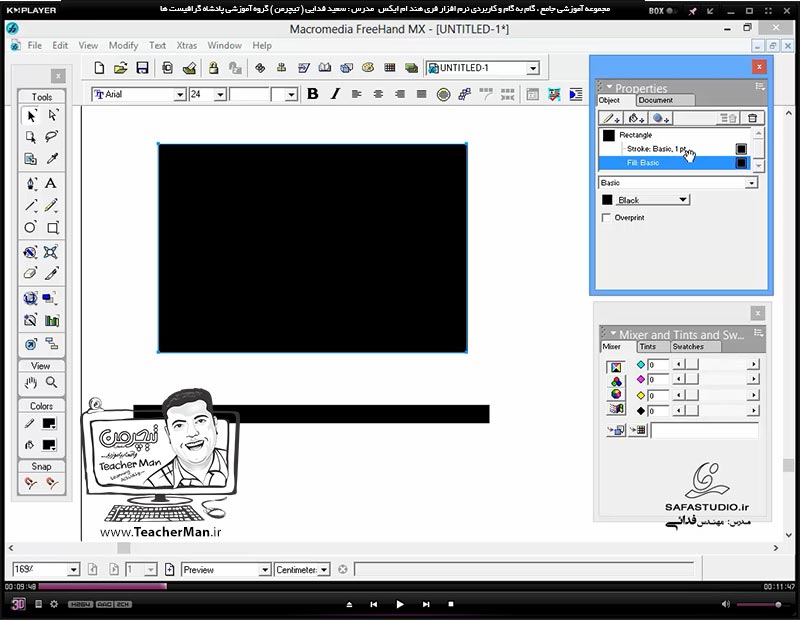Open the zoom percentage dropdown
This screenshot has height=621, width=800.
click(x=73, y=569)
